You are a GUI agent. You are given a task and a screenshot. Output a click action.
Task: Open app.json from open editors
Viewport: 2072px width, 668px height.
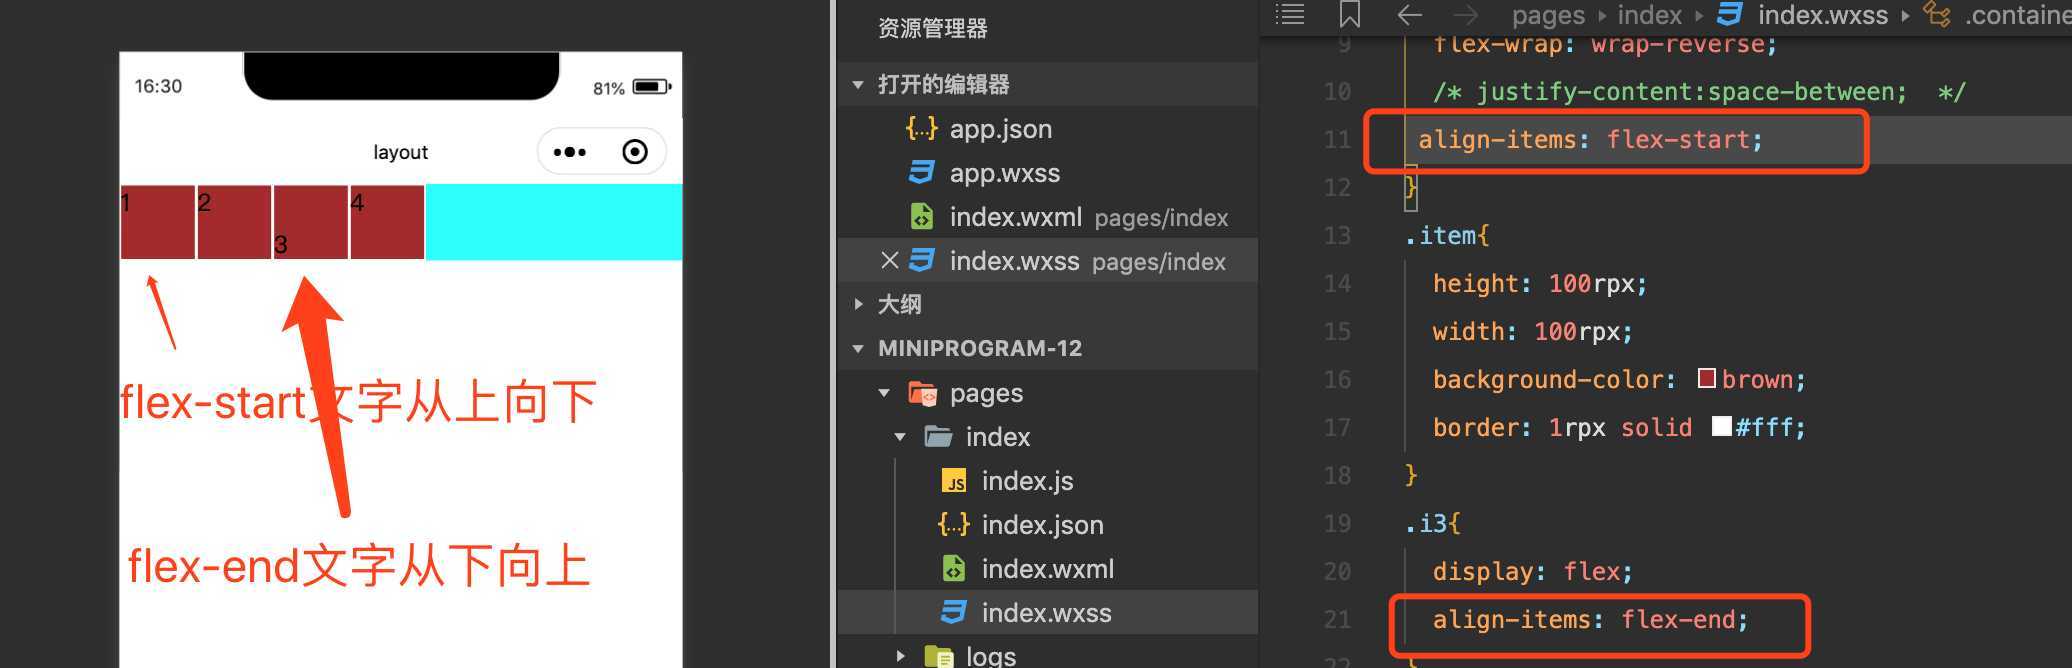pos(1047,128)
